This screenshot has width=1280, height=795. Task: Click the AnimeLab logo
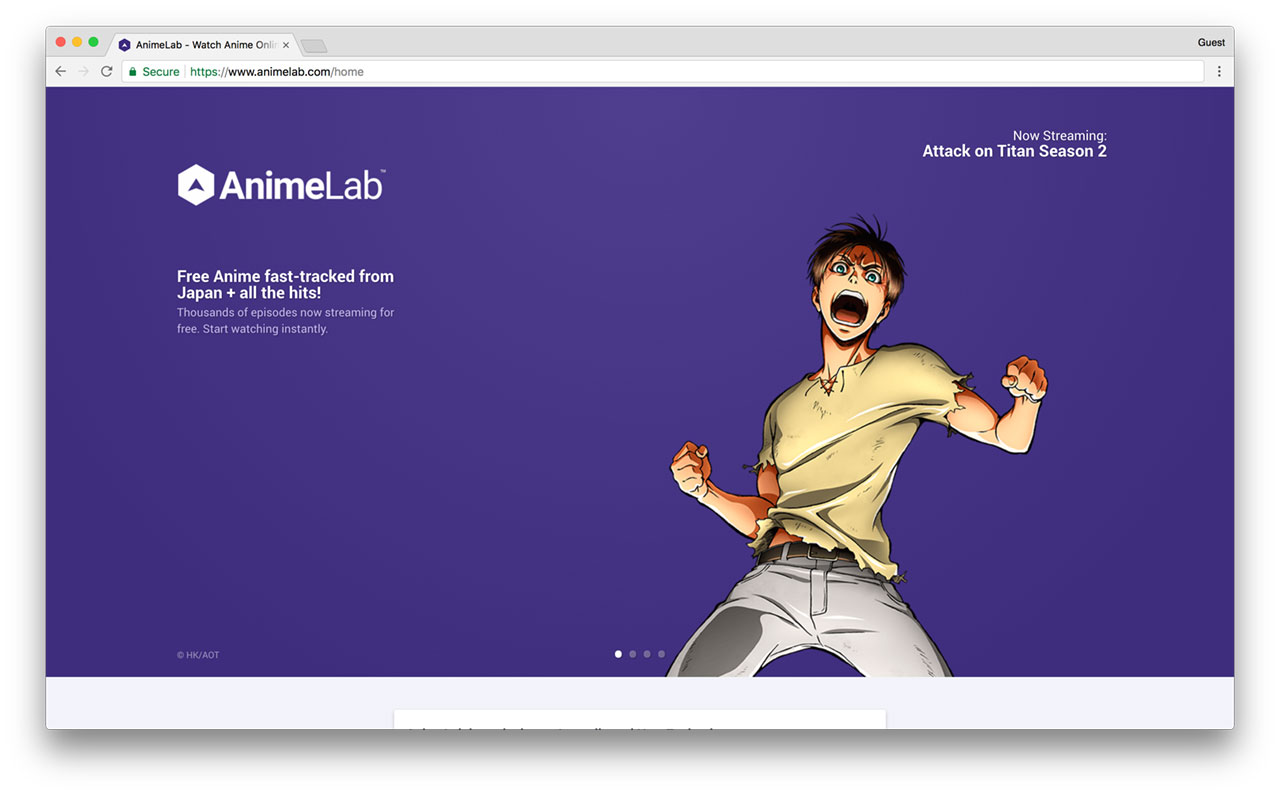click(x=281, y=185)
